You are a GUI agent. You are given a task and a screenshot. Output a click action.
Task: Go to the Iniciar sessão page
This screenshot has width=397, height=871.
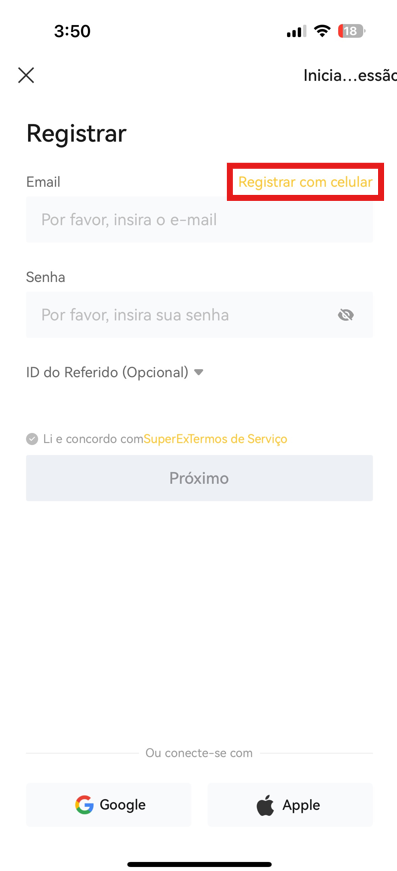point(350,76)
